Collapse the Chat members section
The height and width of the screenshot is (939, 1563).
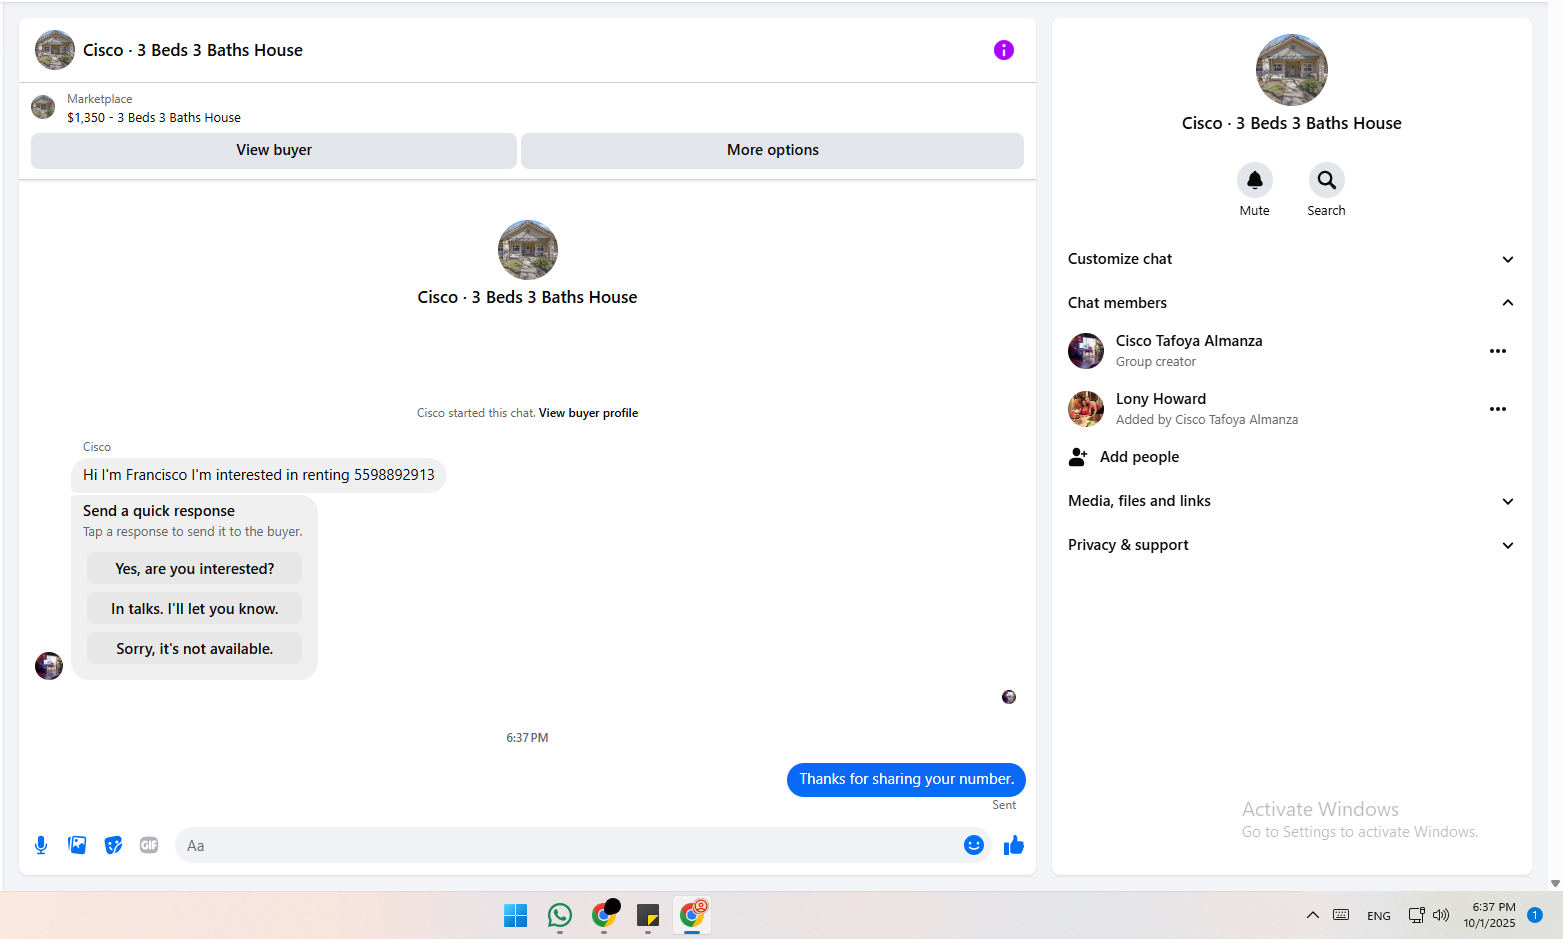(x=1292, y=303)
